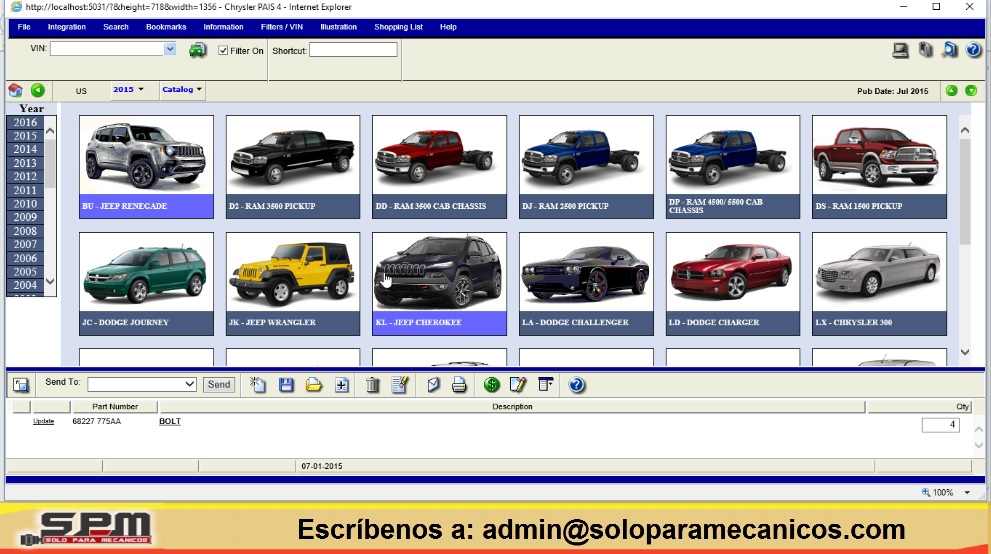This screenshot has height=554, width=991.
Task: Click vehicle grid scrollbar down arrow
Action: tap(964, 352)
